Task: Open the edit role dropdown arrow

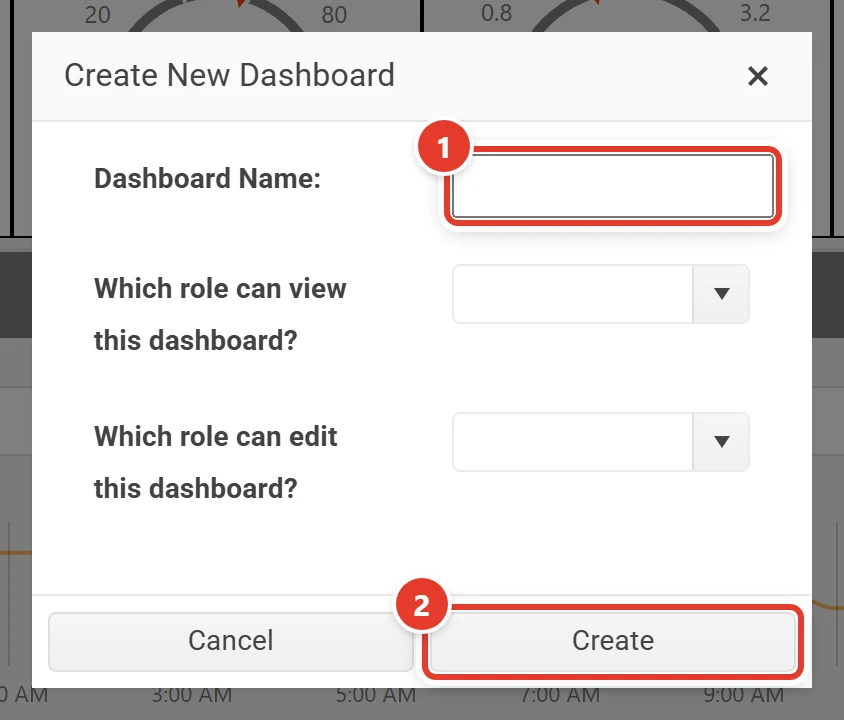Action: (721, 442)
